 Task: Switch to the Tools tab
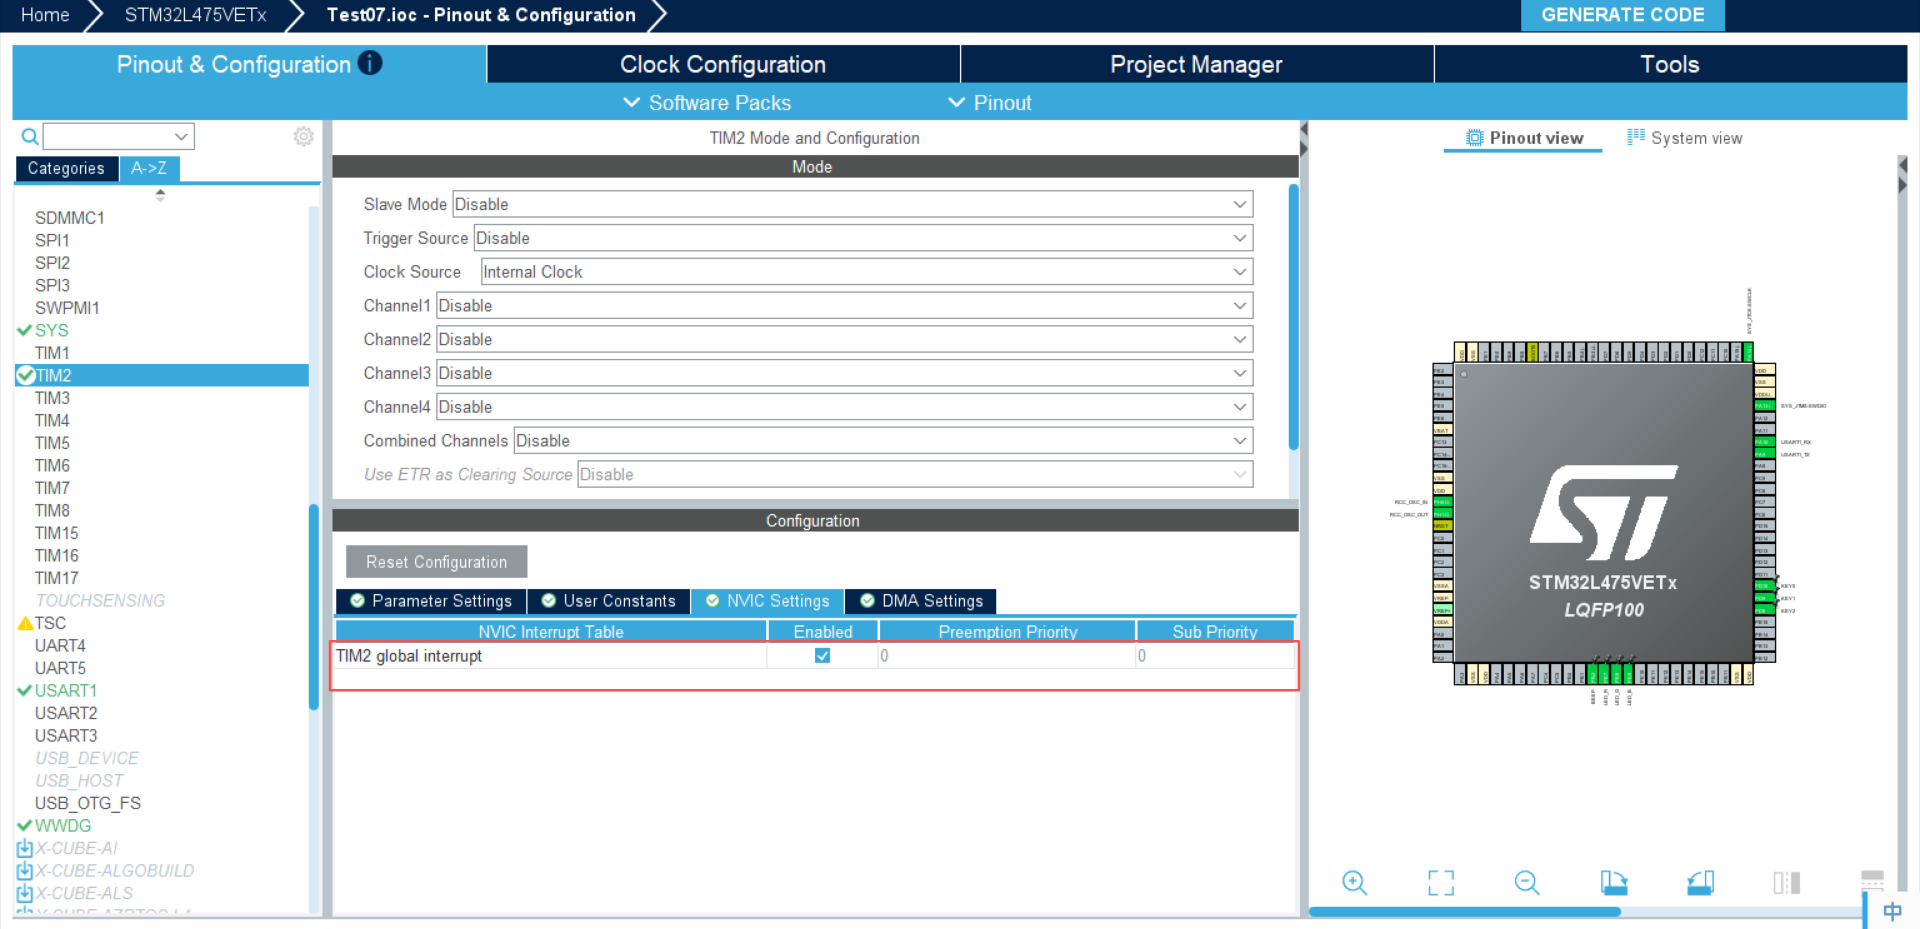[x=1670, y=64]
